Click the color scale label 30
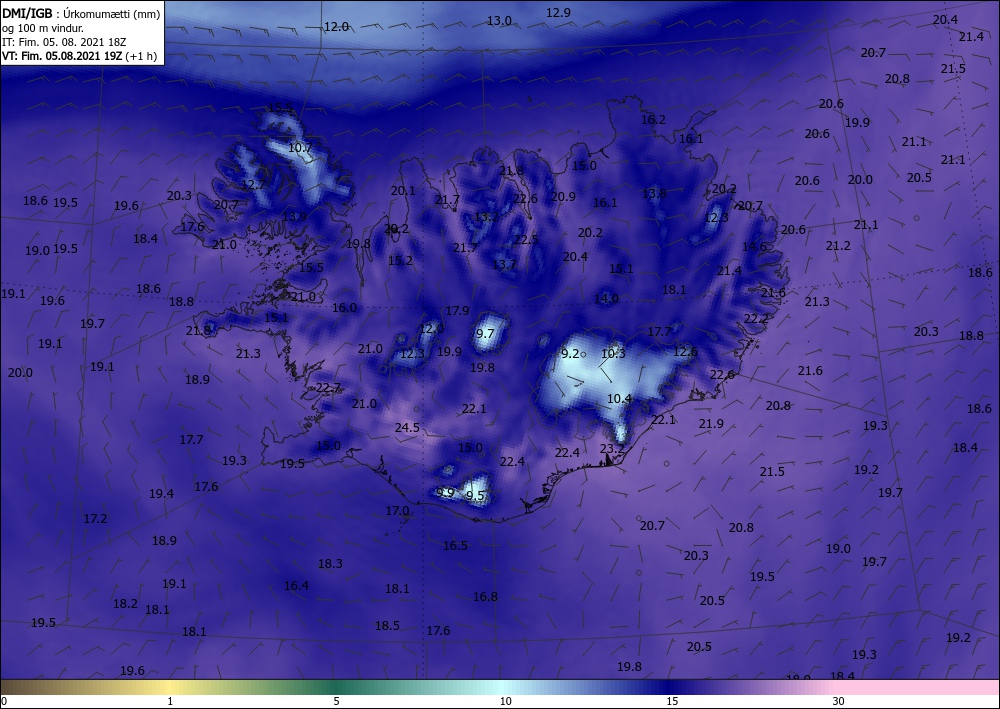 838,701
